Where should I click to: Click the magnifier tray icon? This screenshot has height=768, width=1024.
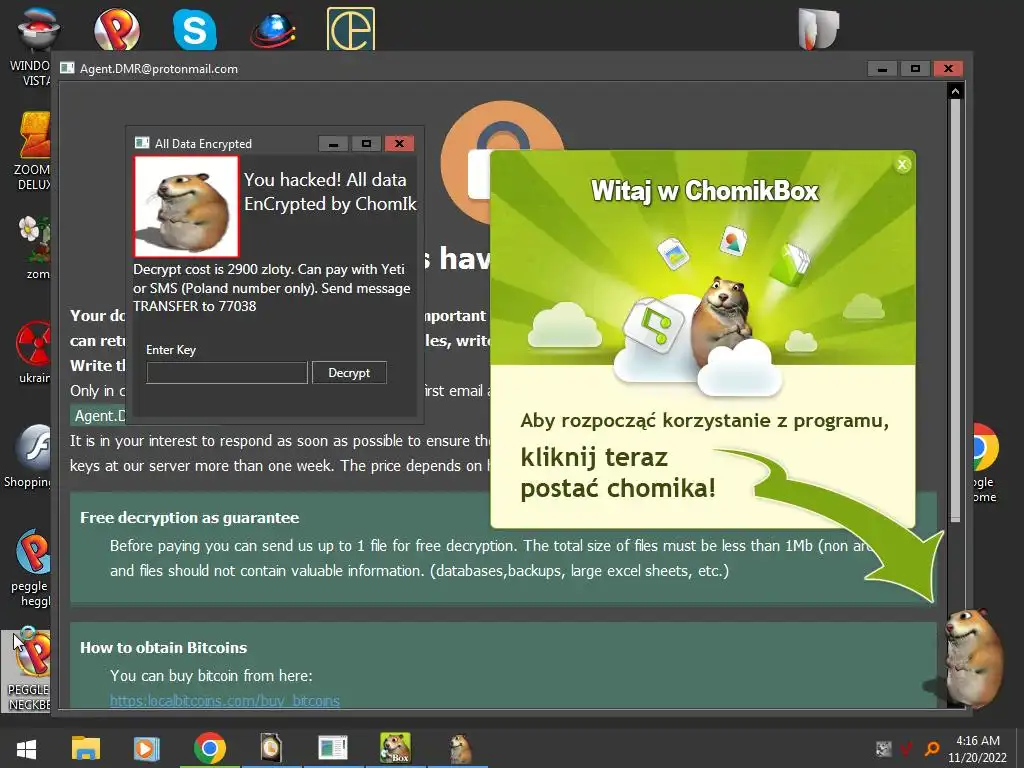(x=932, y=749)
